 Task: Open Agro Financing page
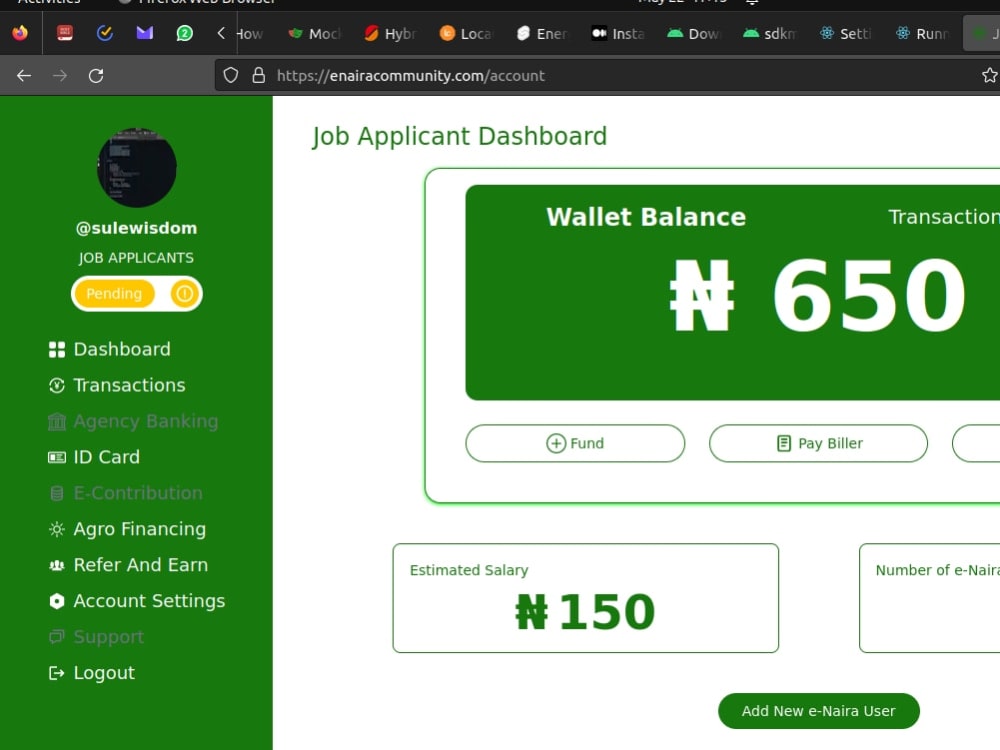coord(127,529)
